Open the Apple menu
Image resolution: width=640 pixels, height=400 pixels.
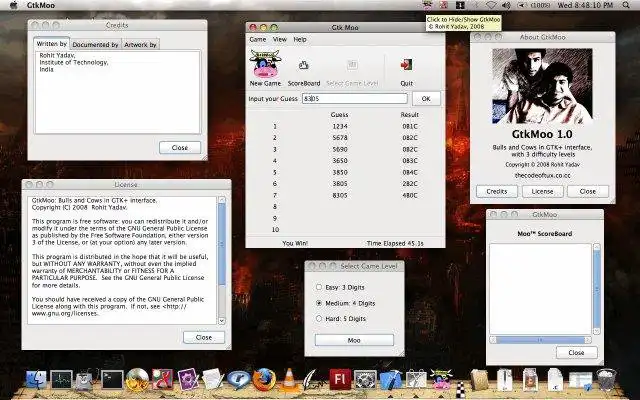(13, 5)
